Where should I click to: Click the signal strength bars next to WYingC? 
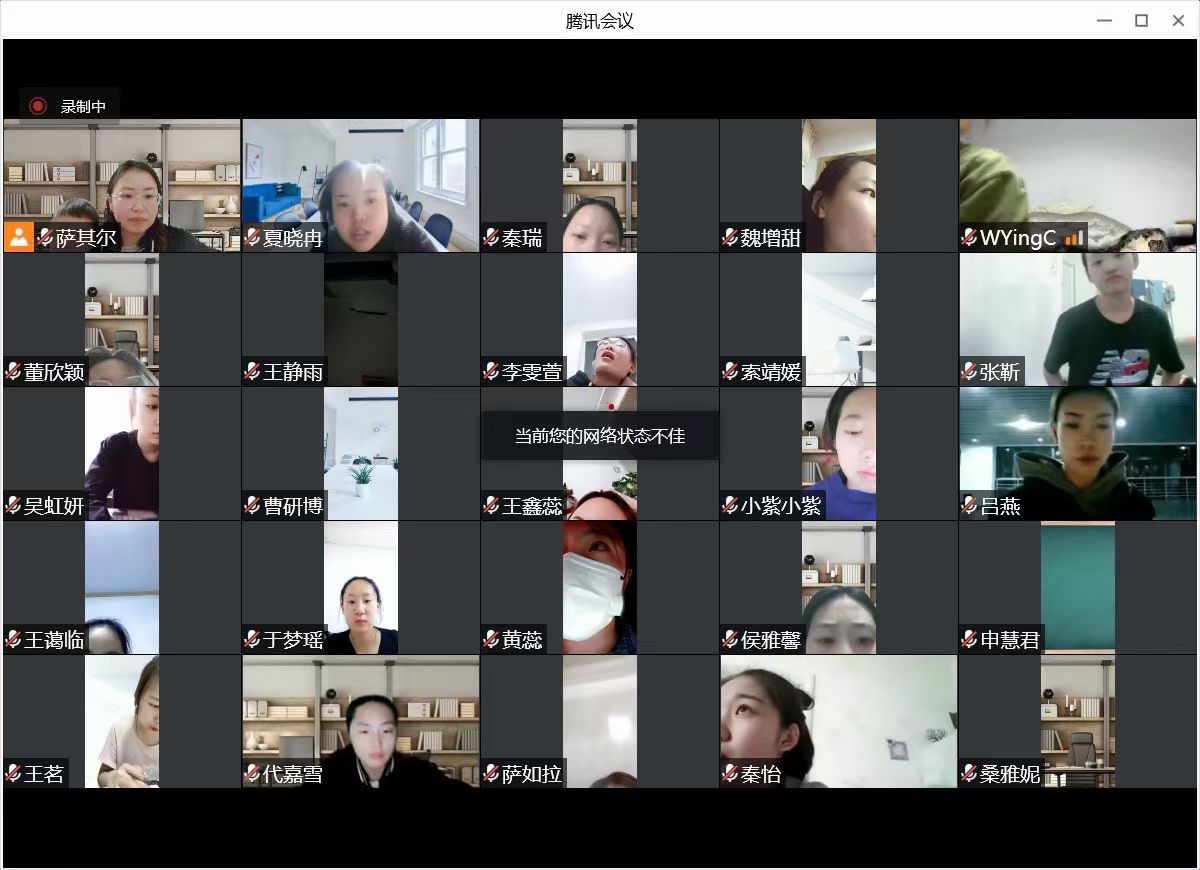tap(1074, 238)
